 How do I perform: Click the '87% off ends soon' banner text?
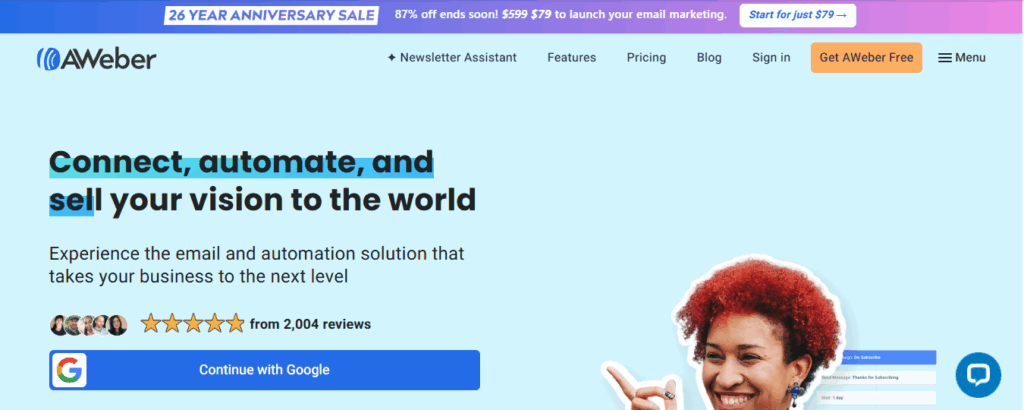560,14
